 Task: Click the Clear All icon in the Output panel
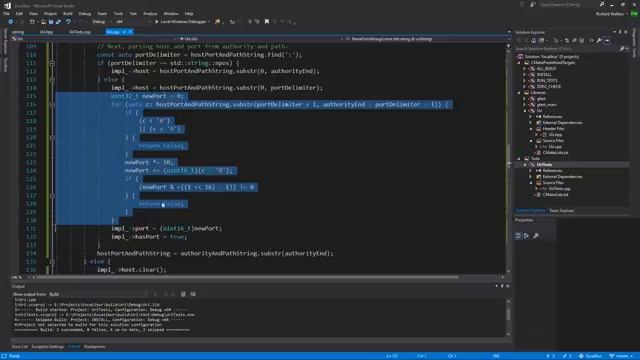coord(183,294)
